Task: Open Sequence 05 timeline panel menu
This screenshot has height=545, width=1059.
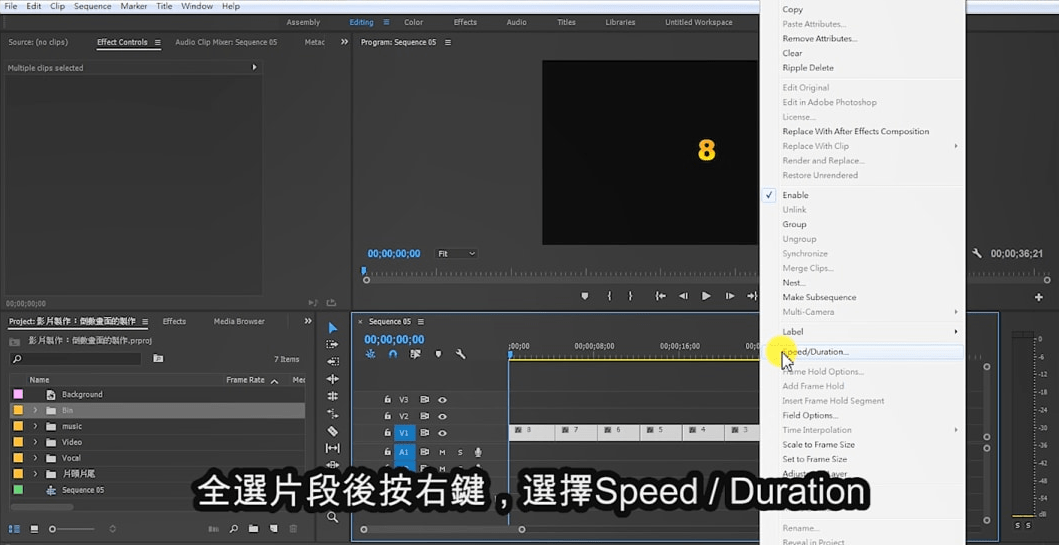Action: pos(421,321)
